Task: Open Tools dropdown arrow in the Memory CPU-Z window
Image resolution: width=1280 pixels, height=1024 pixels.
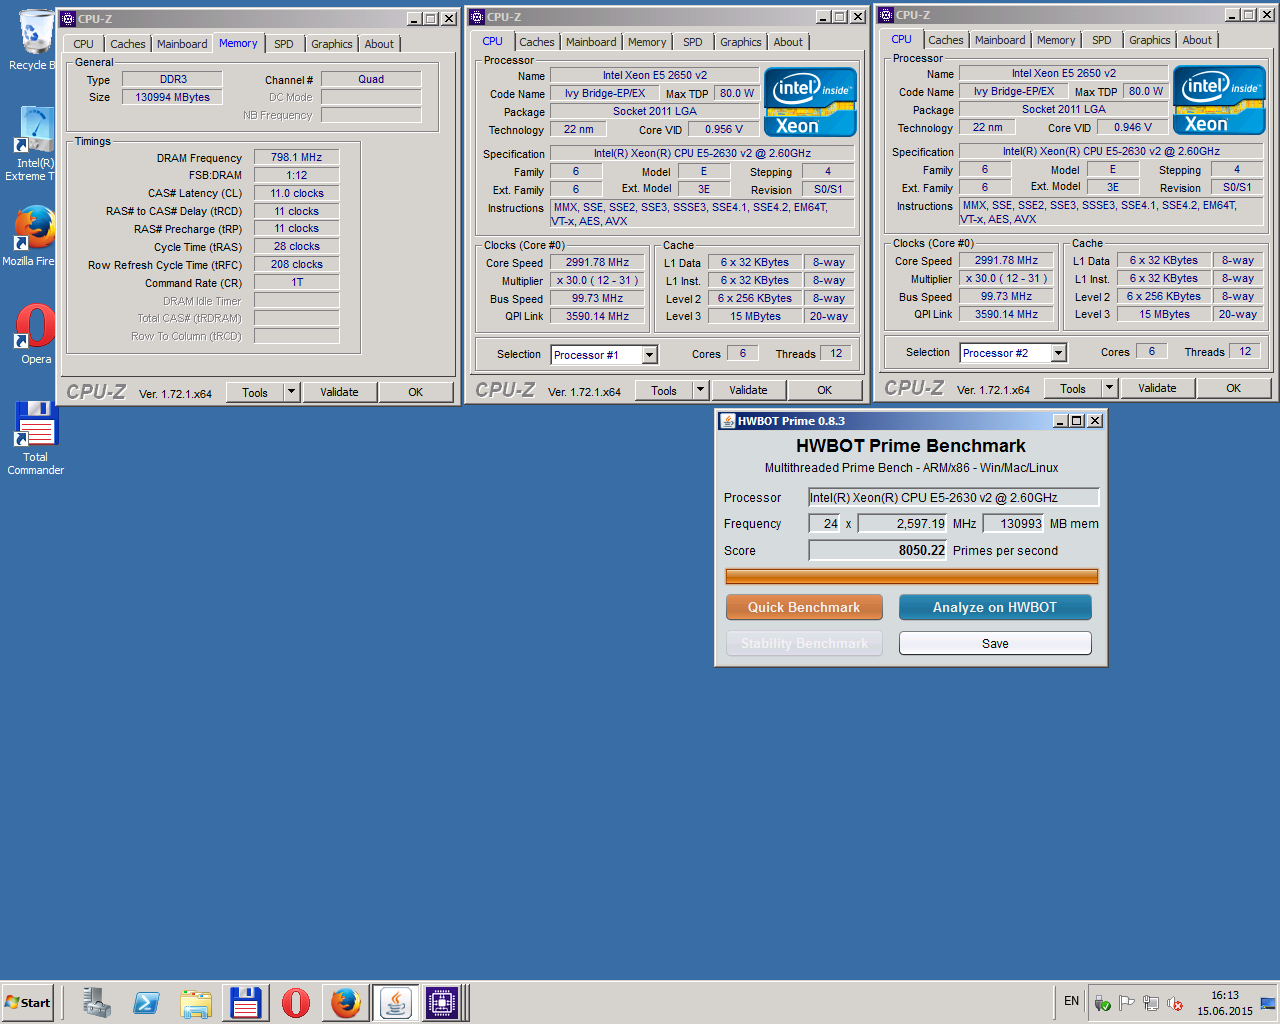Action: click(292, 392)
